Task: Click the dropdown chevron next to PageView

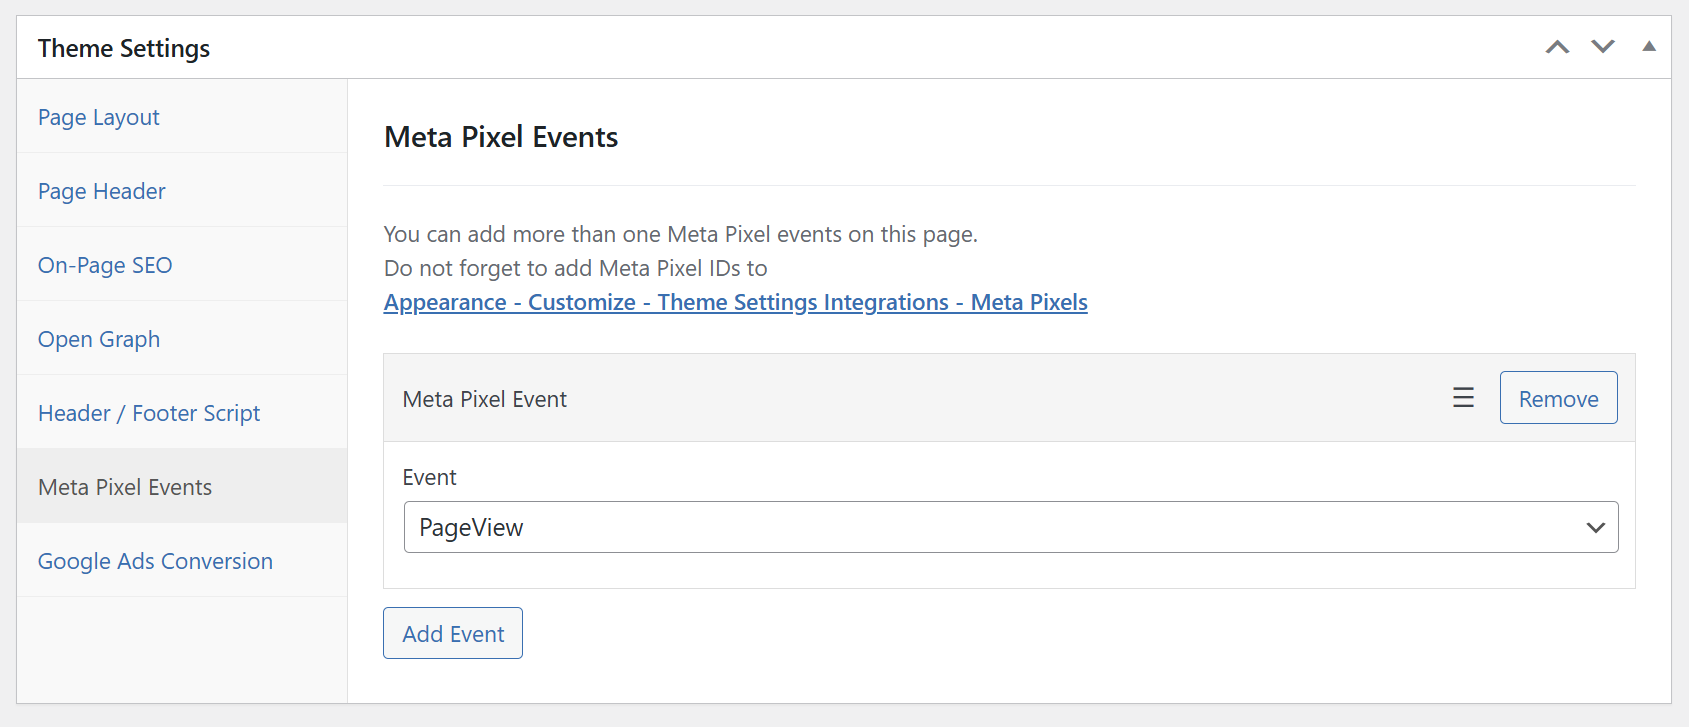Action: pos(1595,526)
